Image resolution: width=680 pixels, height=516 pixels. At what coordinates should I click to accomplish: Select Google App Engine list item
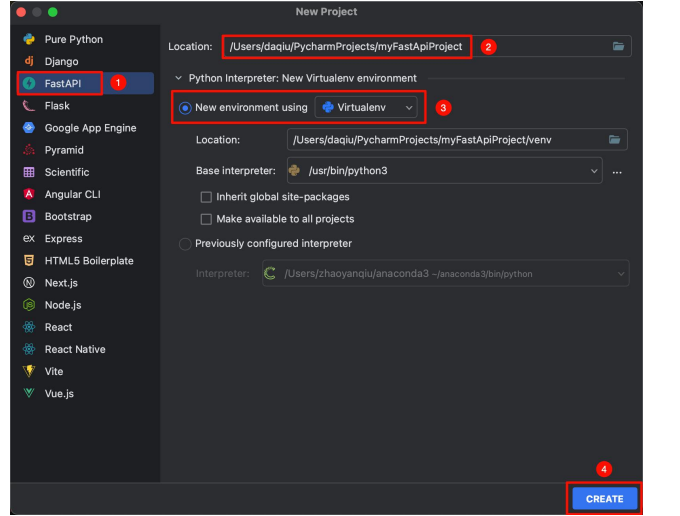[x=90, y=128]
